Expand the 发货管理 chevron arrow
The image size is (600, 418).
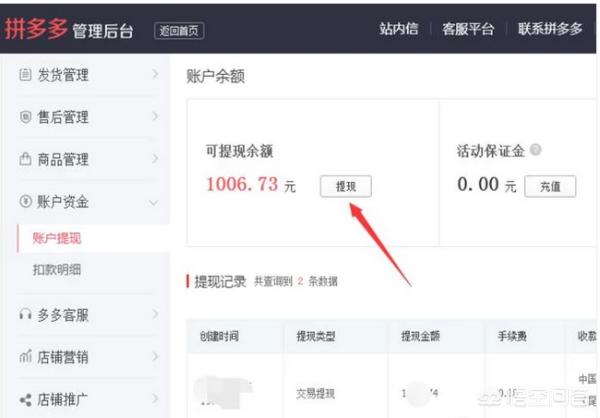point(155,74)
